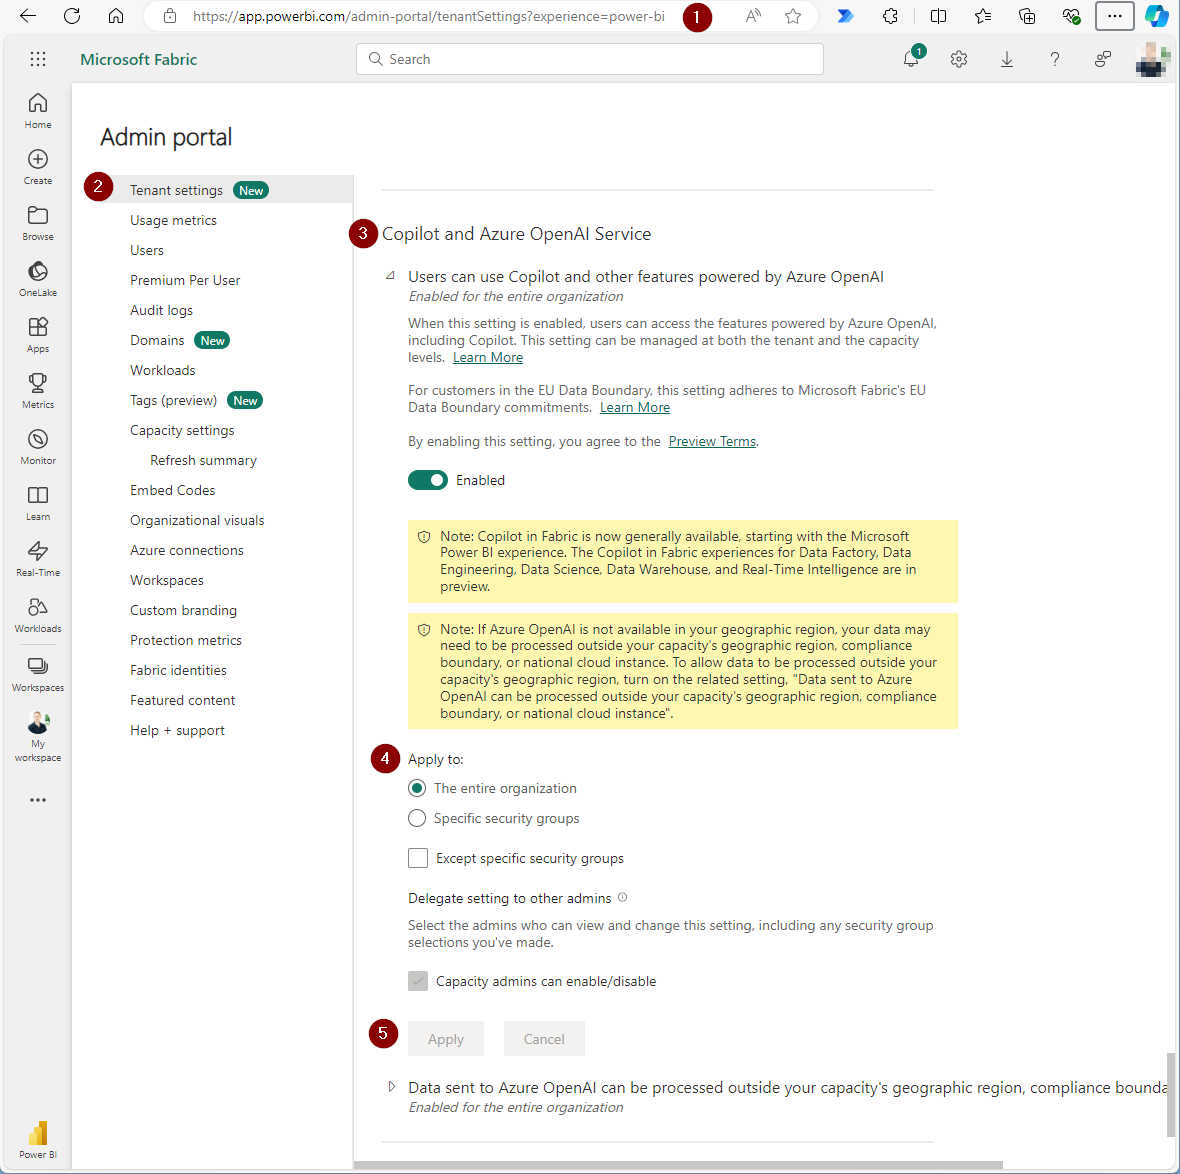1180x1174 pixels.
Task: Open Workloads in left rail
Action: (x=38, y=615)
